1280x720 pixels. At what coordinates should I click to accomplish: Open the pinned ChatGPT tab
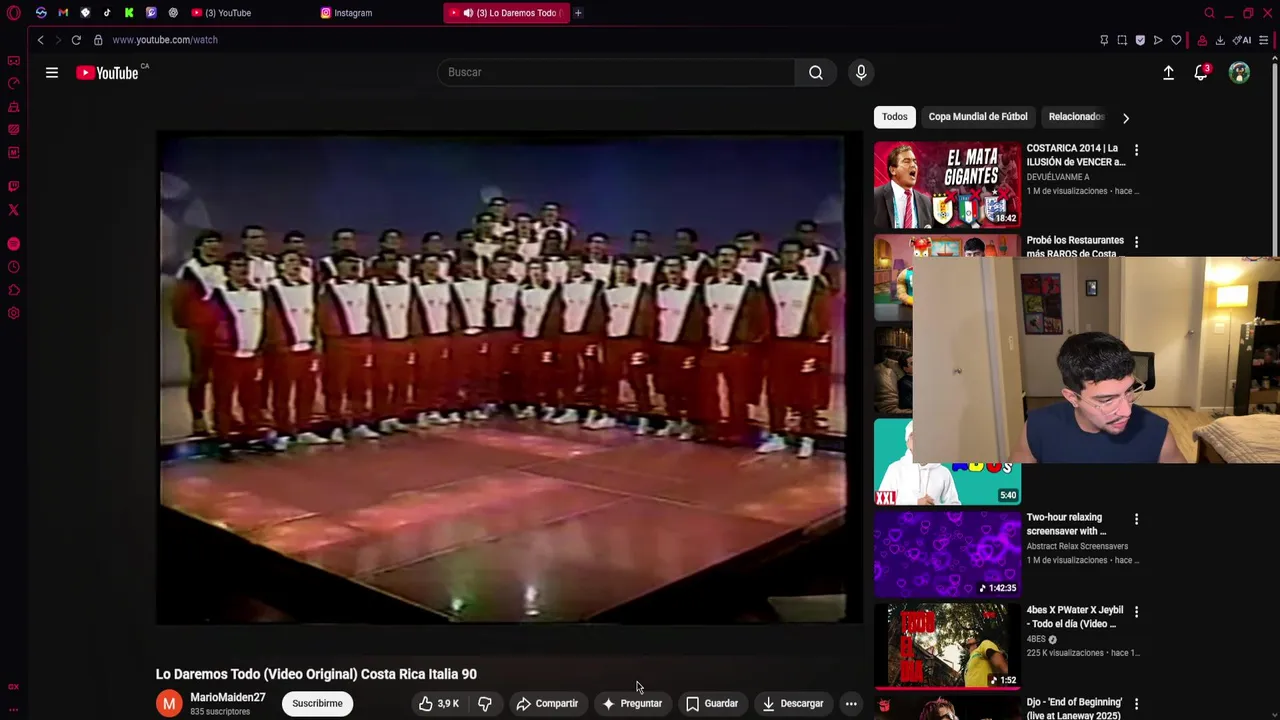coord(173,13)
